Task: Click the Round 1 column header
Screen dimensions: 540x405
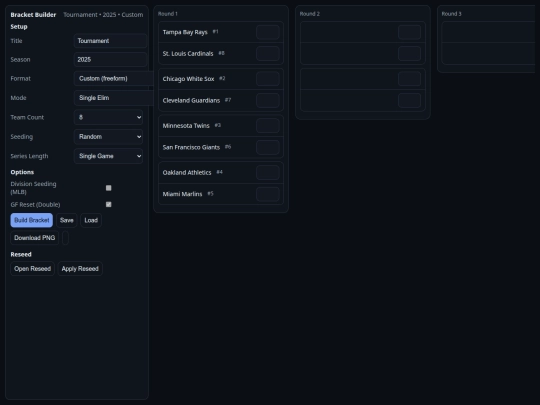Action: pos(168,14)
